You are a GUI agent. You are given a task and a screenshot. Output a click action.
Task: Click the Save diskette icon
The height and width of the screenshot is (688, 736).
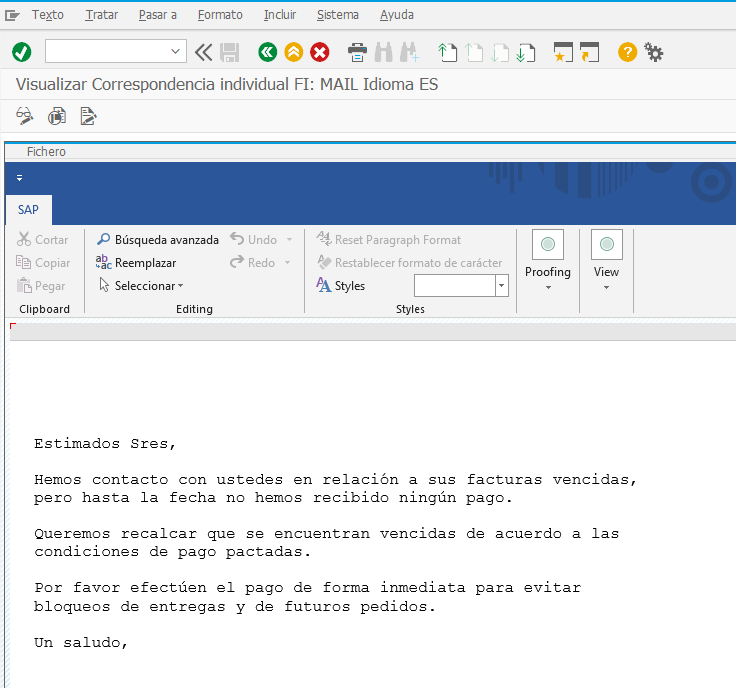[x=230, y=52]
